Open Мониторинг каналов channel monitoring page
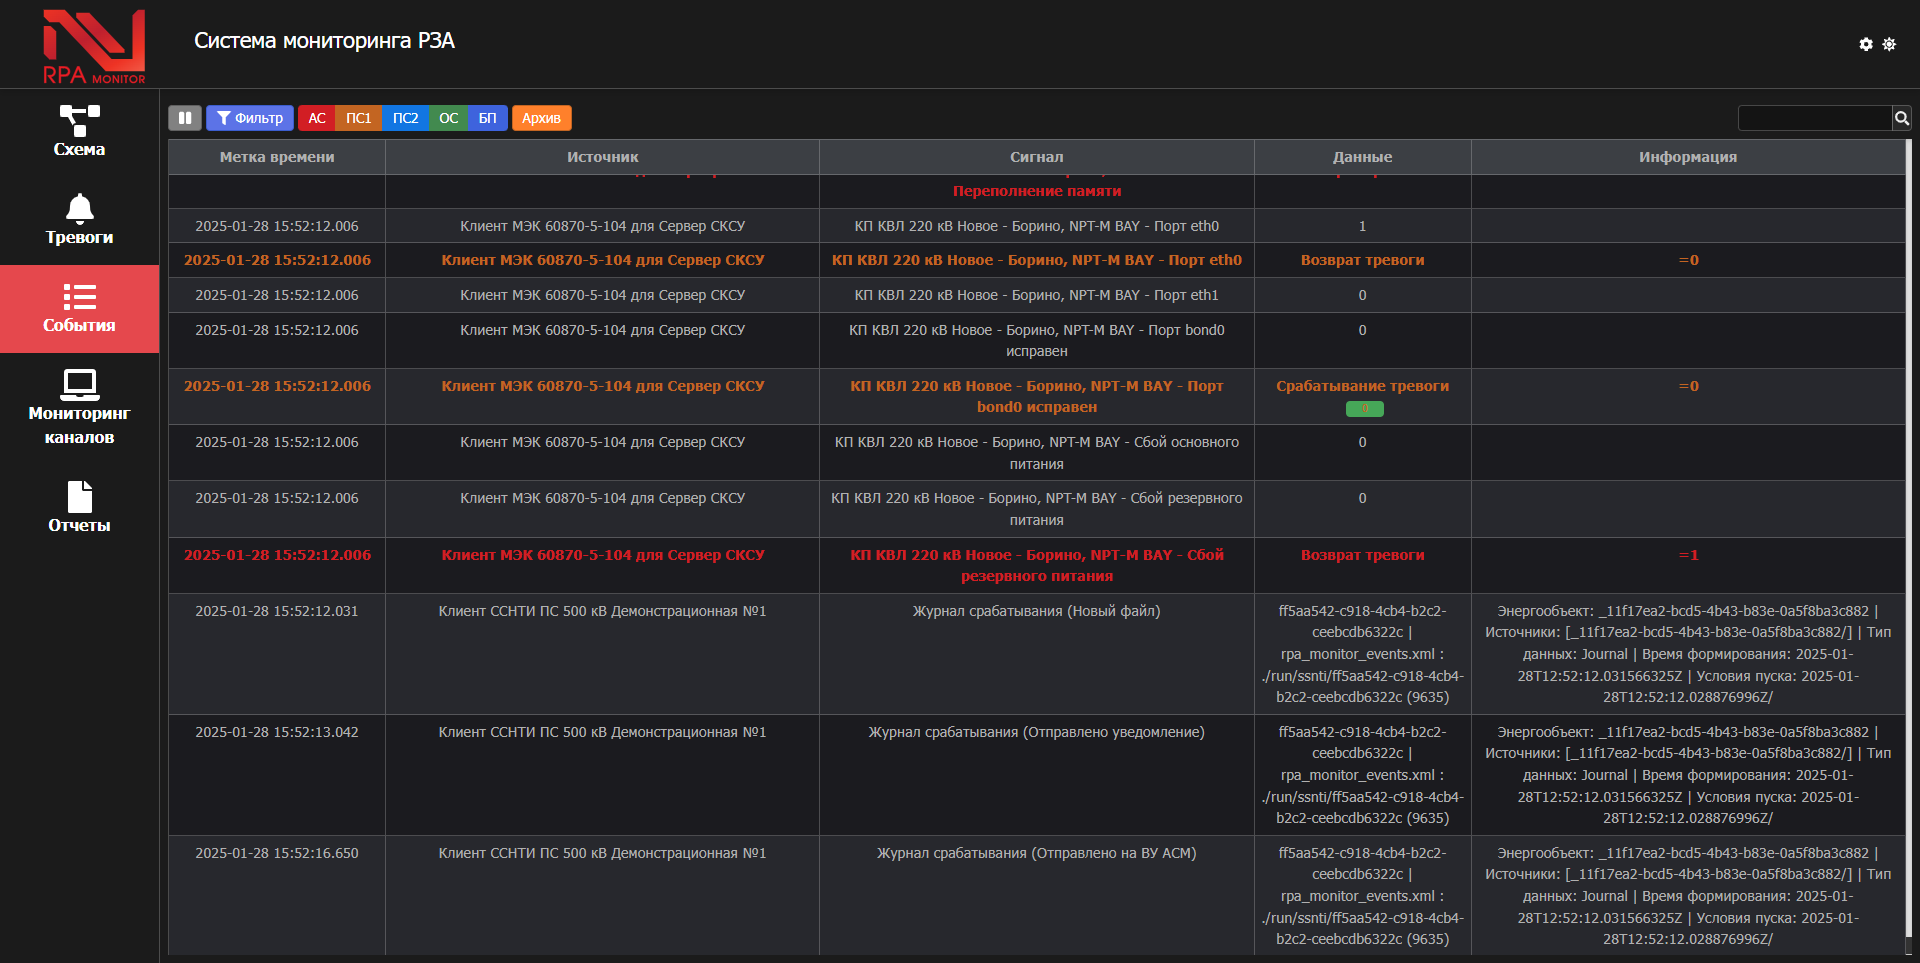The height and width of the screenshot is (963, 1920). (x=79, y=408)
